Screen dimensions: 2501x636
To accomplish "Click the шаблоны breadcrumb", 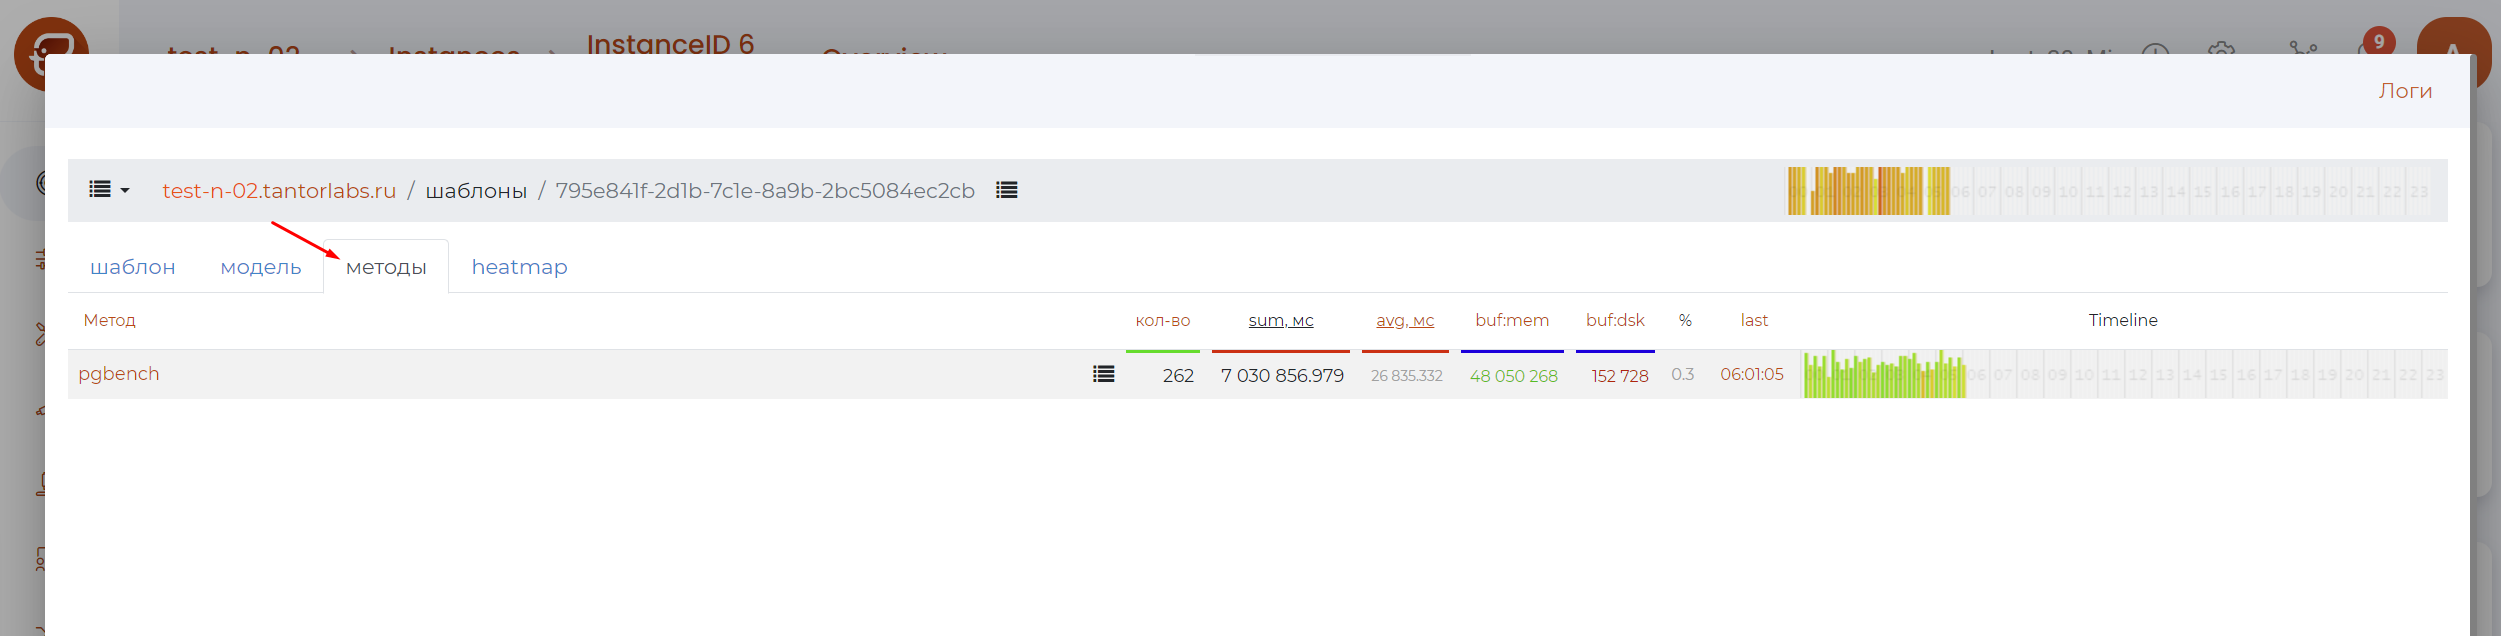I will 476,191.
